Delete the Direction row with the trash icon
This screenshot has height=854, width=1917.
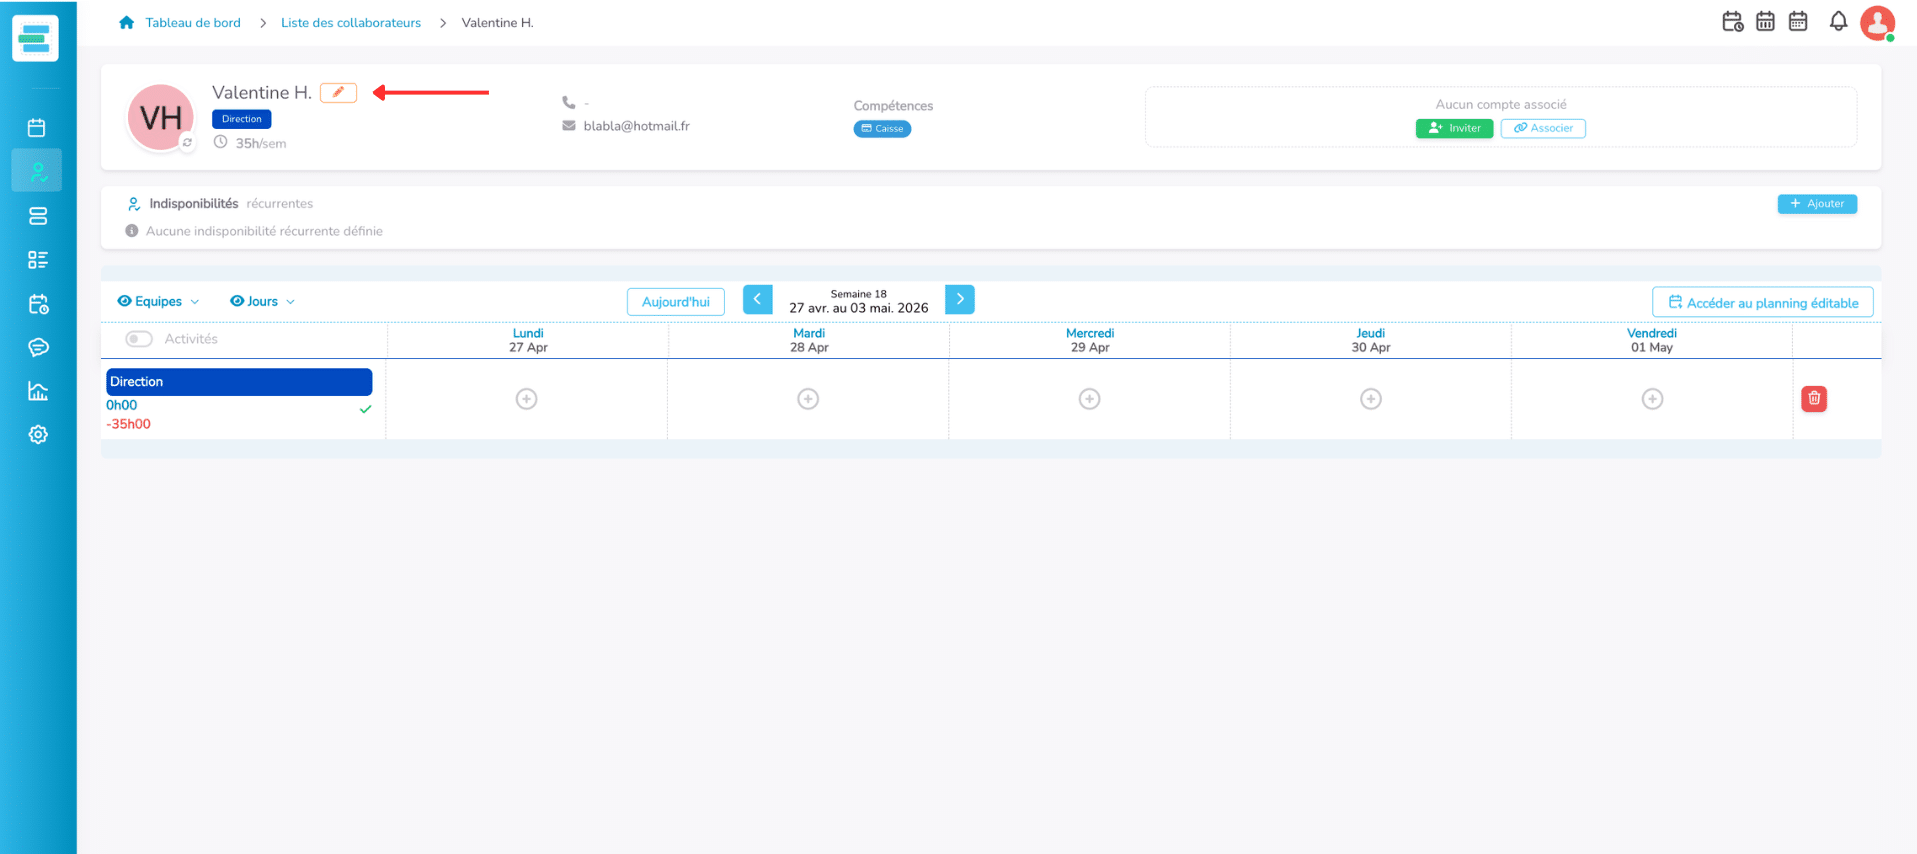click(1814, 399)
